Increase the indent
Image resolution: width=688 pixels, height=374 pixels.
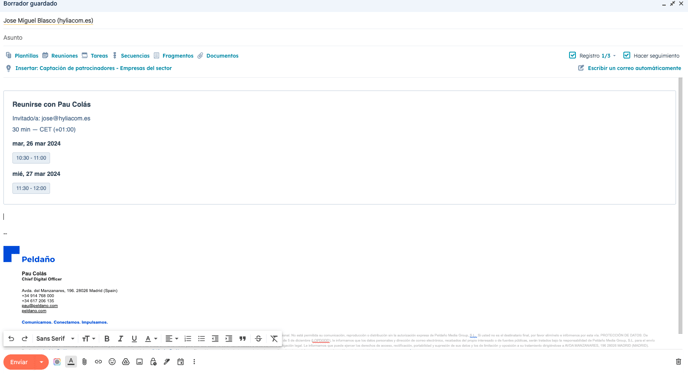click(x=229, y=338)
